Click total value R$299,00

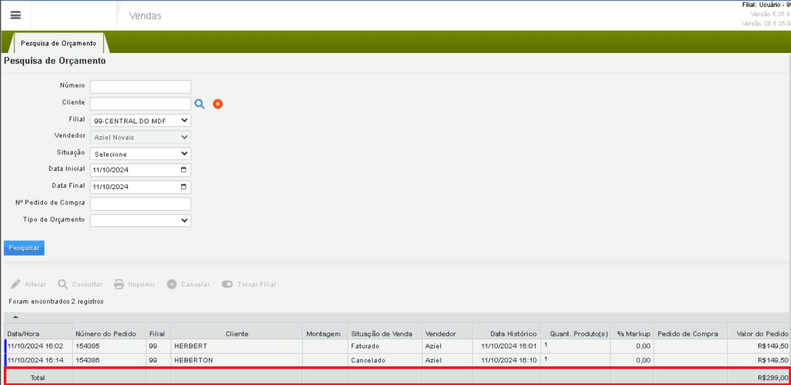point(773,377)
